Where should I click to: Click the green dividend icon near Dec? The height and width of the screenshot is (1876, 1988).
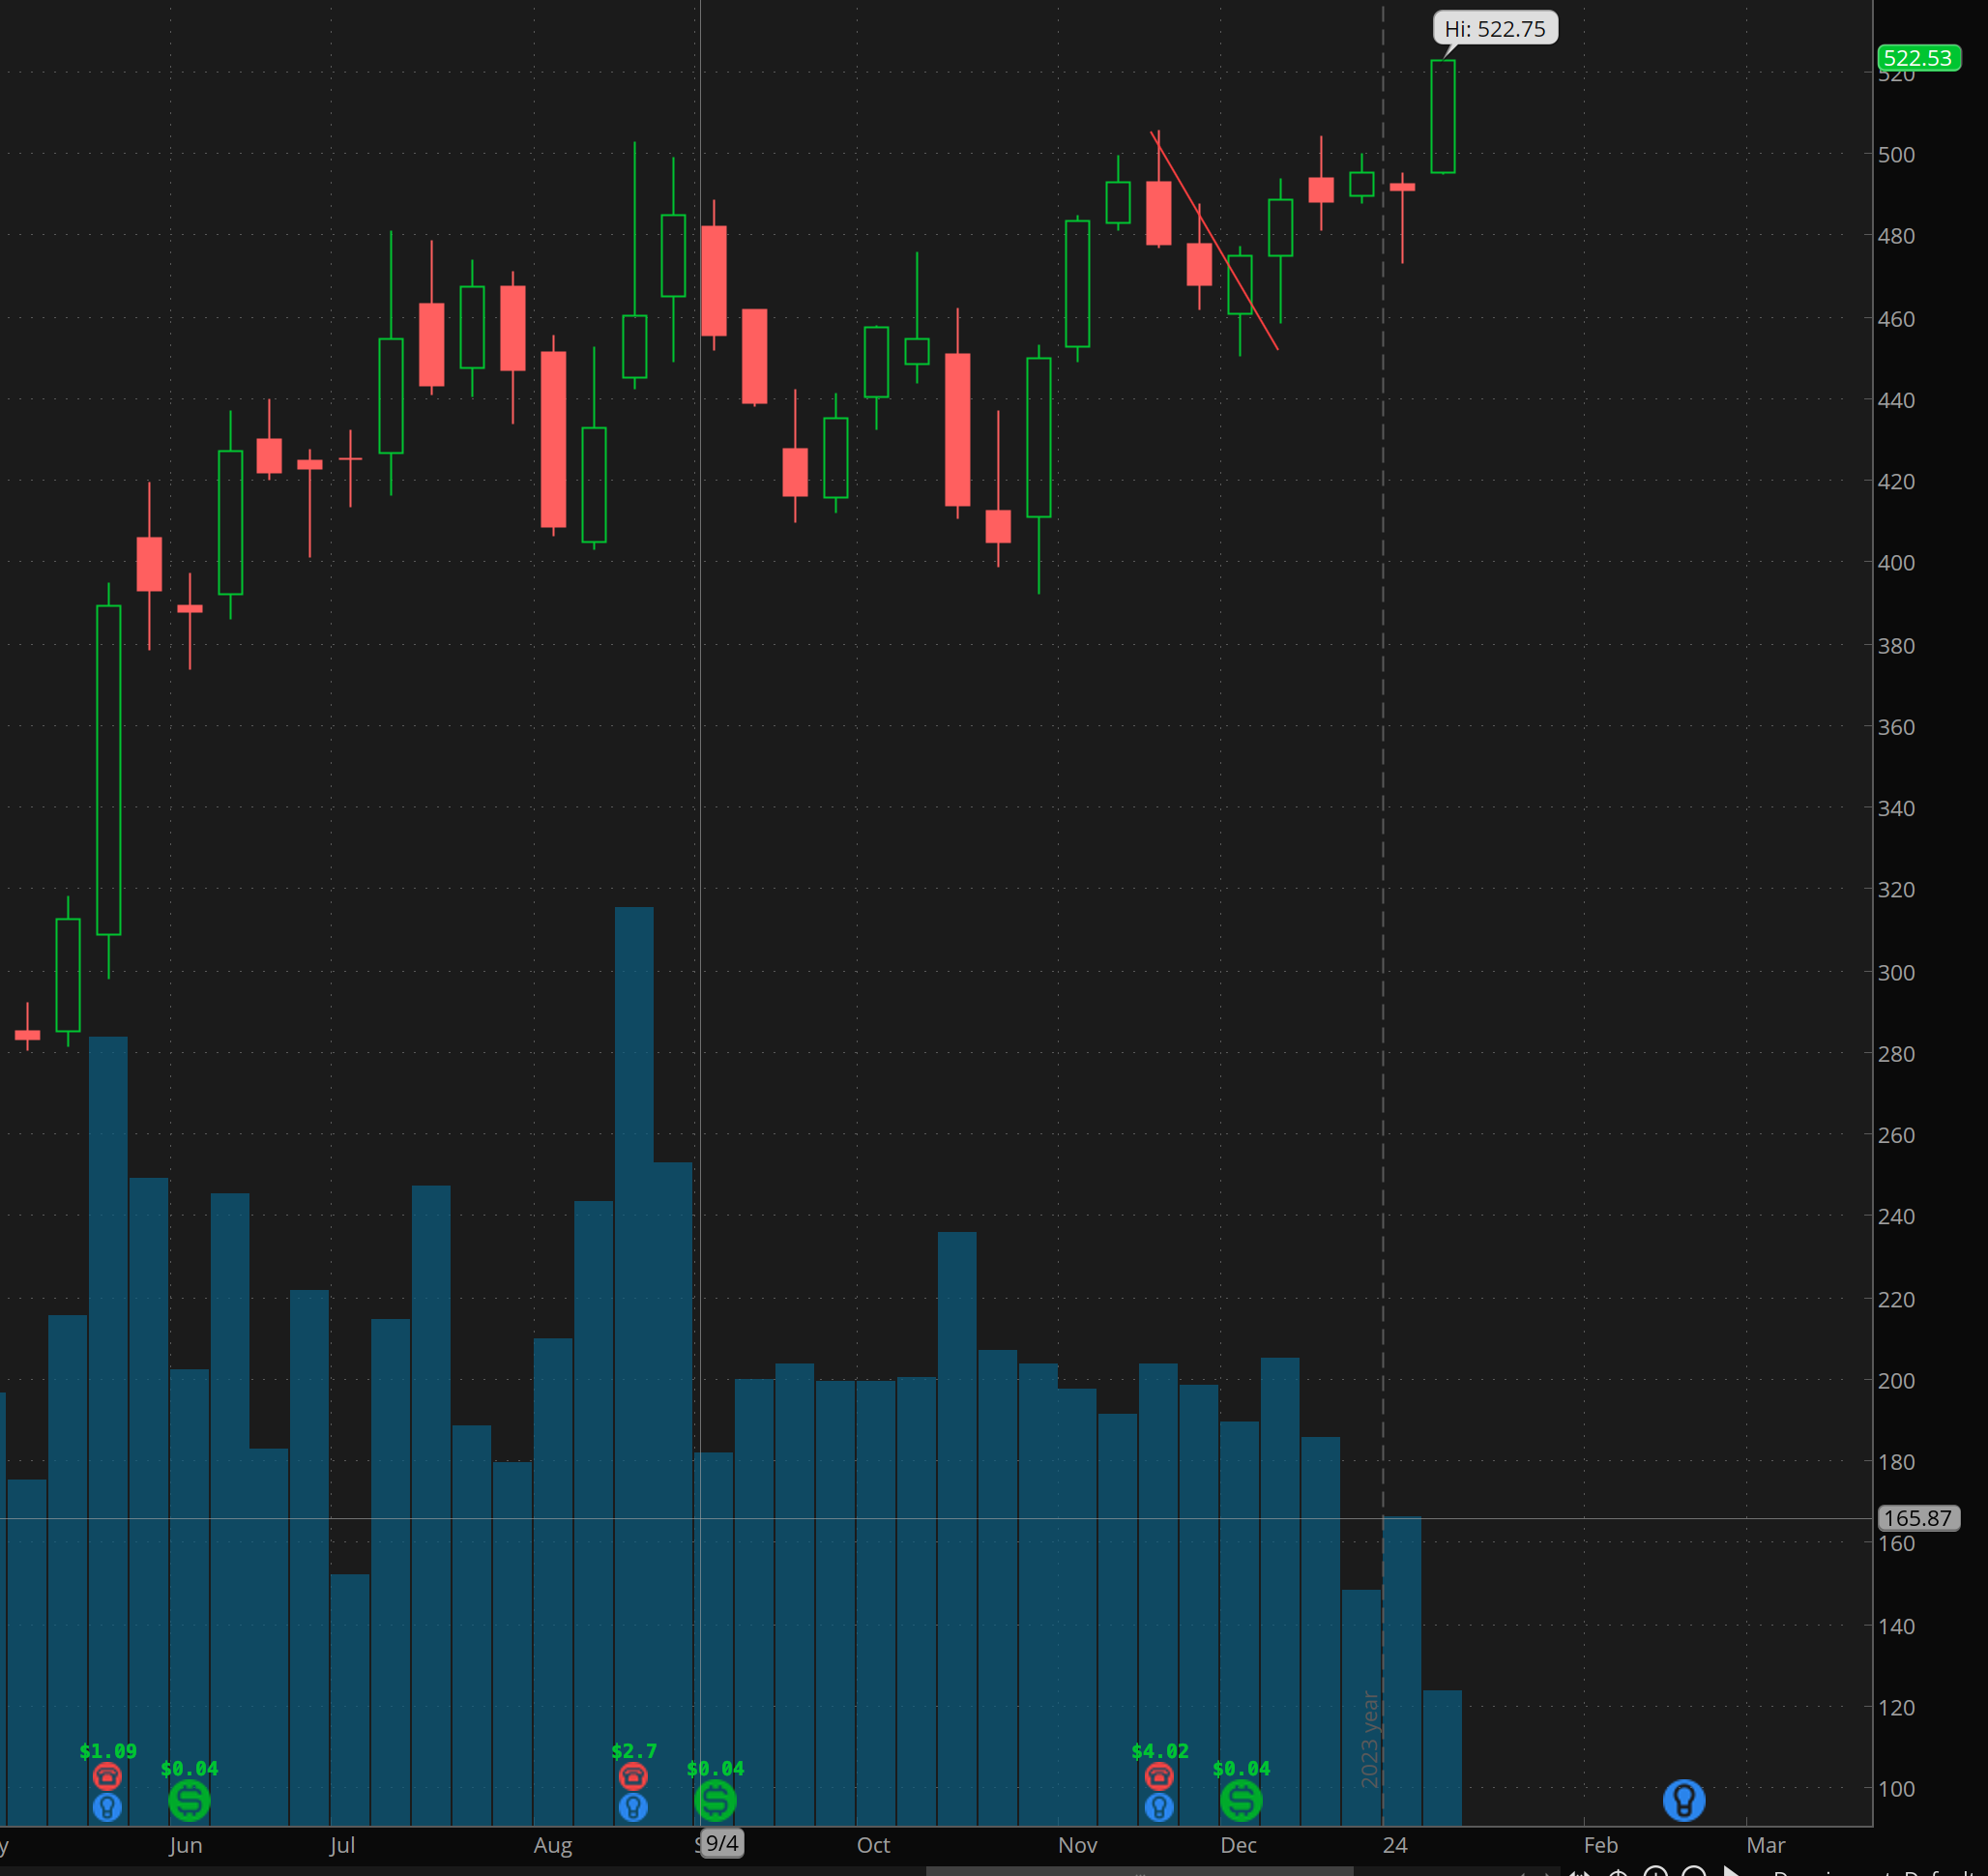pyautogui.click(x=1241, y=1800)
